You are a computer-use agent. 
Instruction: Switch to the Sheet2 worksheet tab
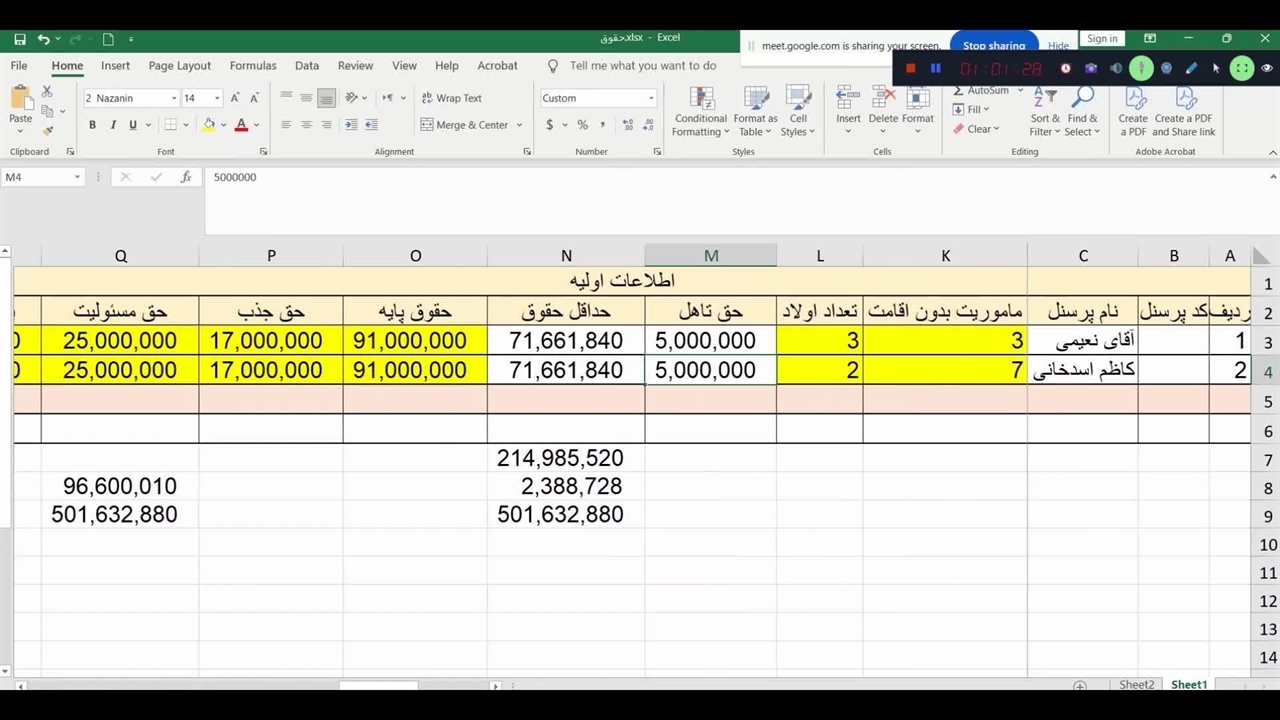(x=1136, y=685)
